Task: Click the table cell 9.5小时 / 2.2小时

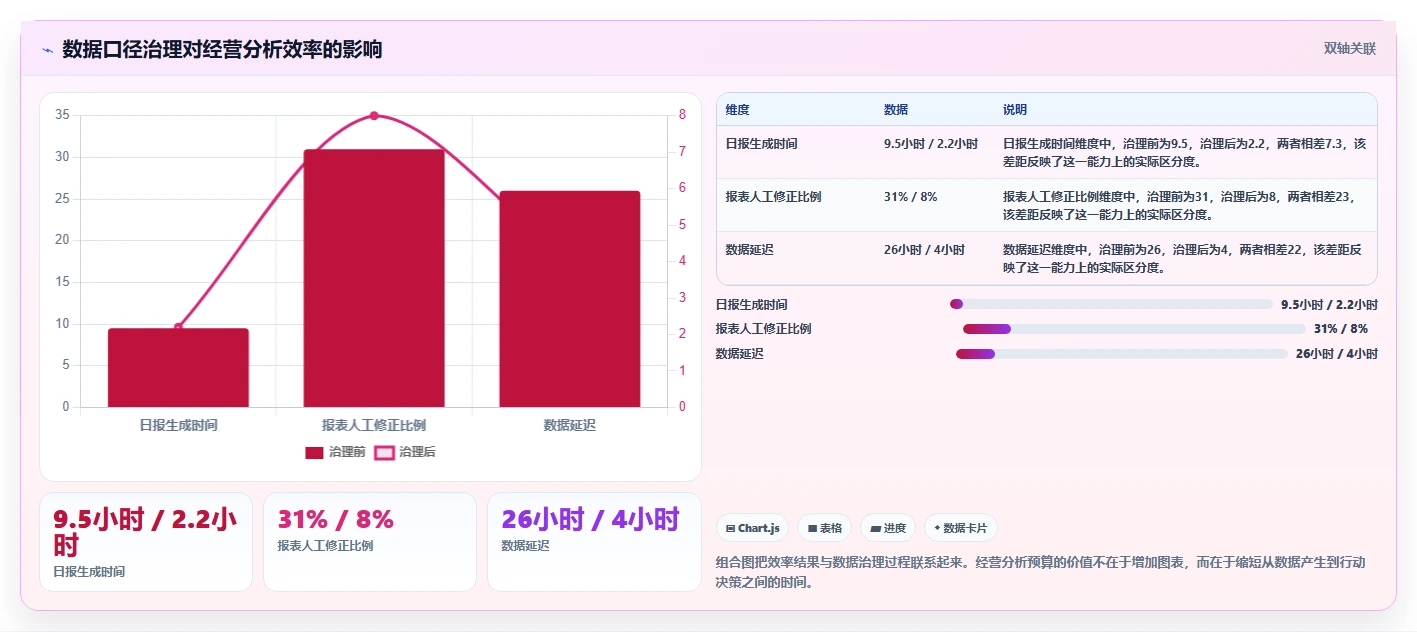Action: point(931,144)
